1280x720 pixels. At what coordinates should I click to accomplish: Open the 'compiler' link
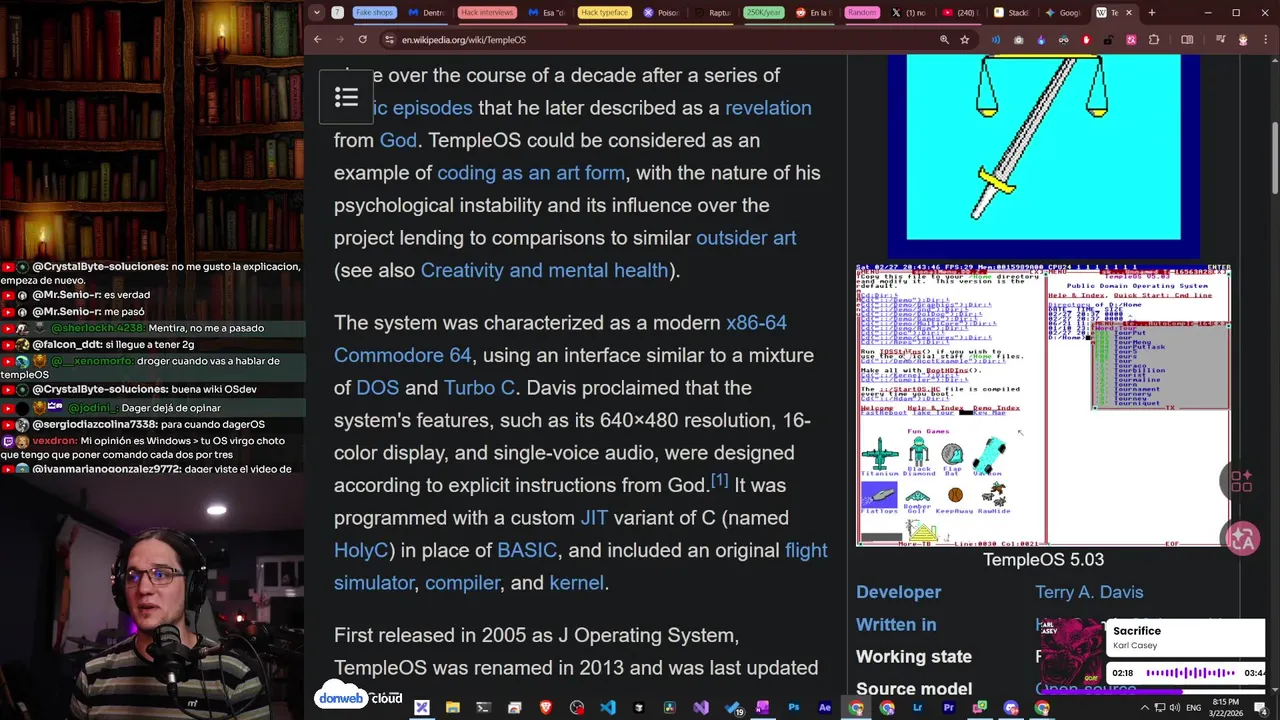pyautogui.click(x=462, y=582)
